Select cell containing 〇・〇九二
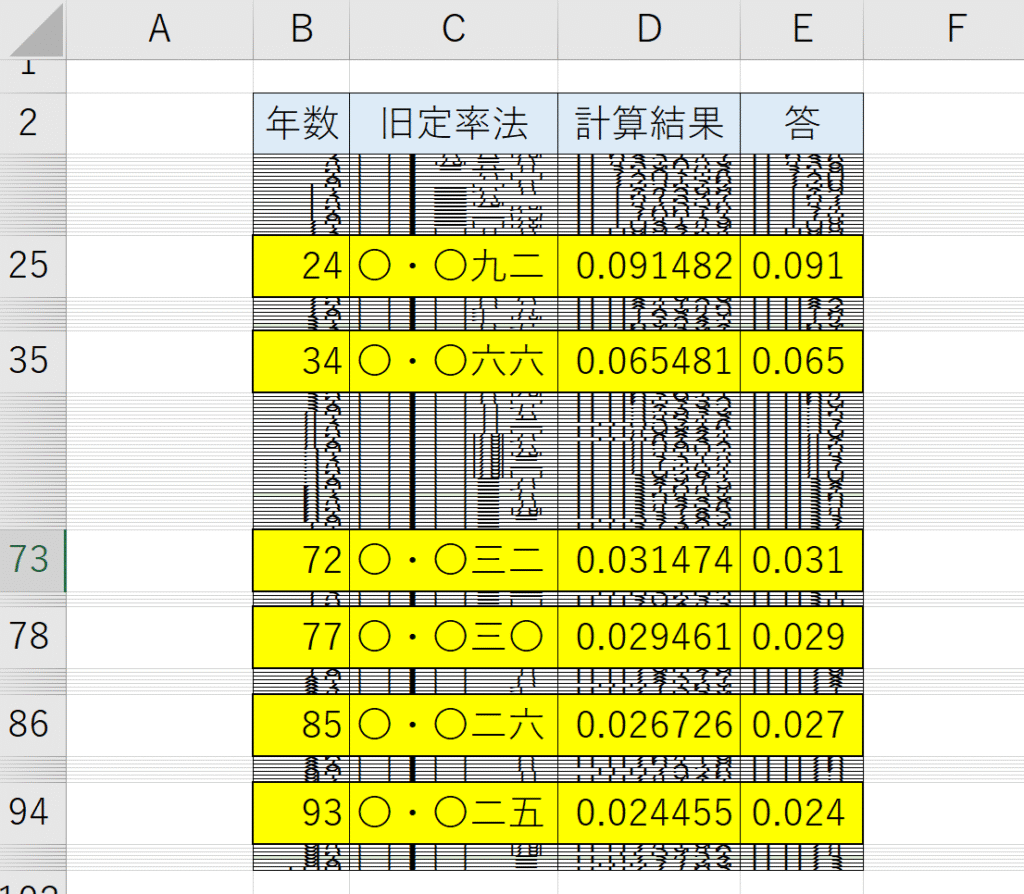This screenshot has height=894, width=1024. [453, 266]
